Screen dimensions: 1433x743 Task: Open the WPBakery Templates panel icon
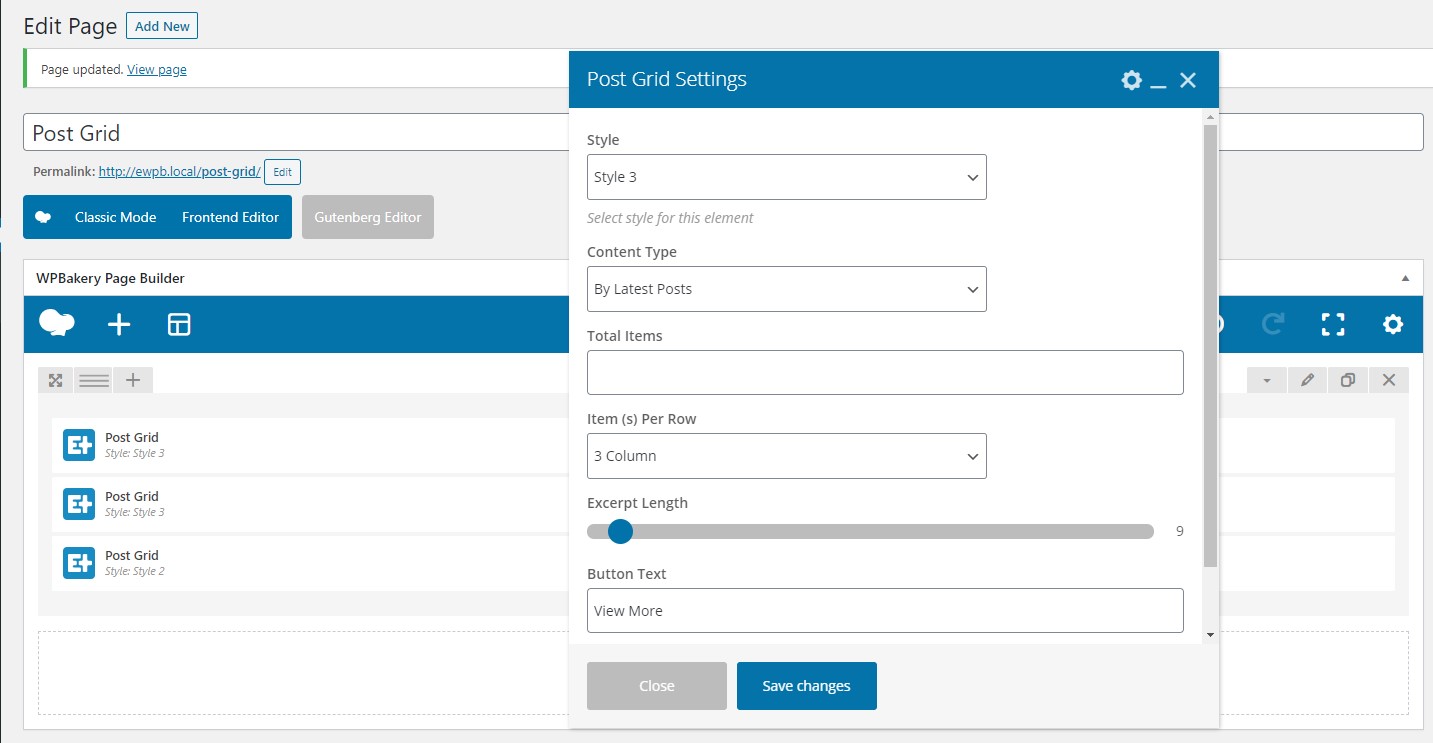(x=179, y=324)
